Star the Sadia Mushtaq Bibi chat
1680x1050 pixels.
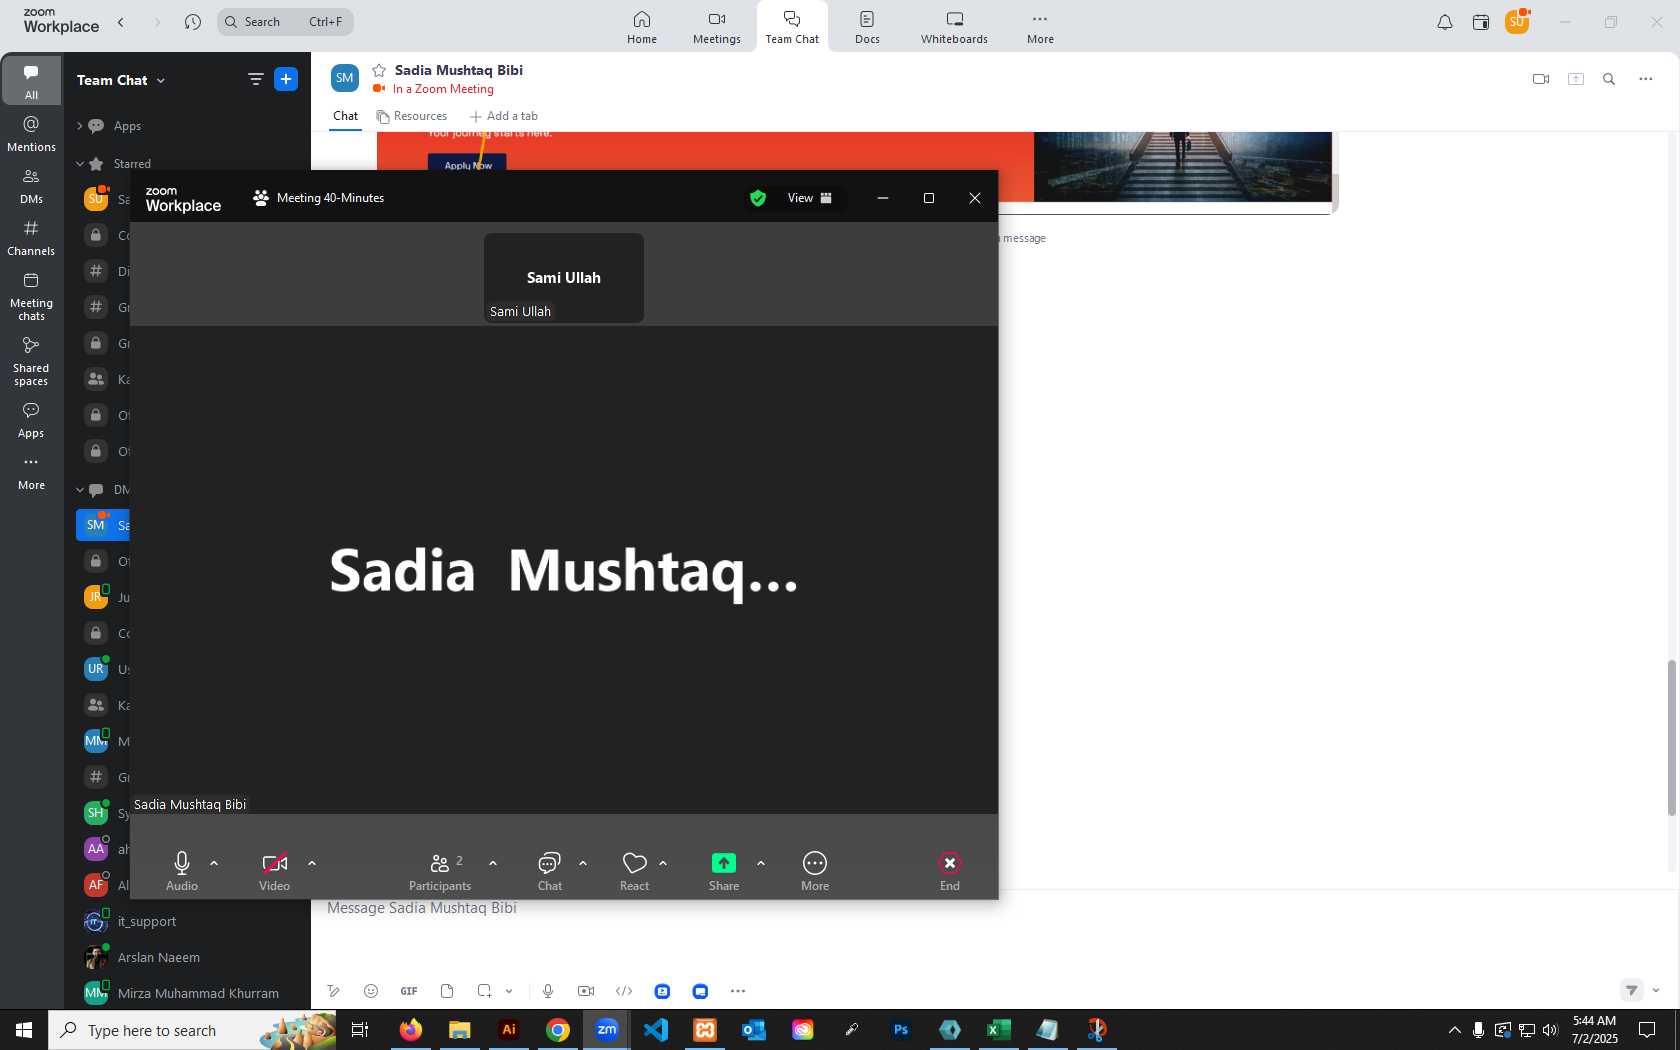coord(379,70)
